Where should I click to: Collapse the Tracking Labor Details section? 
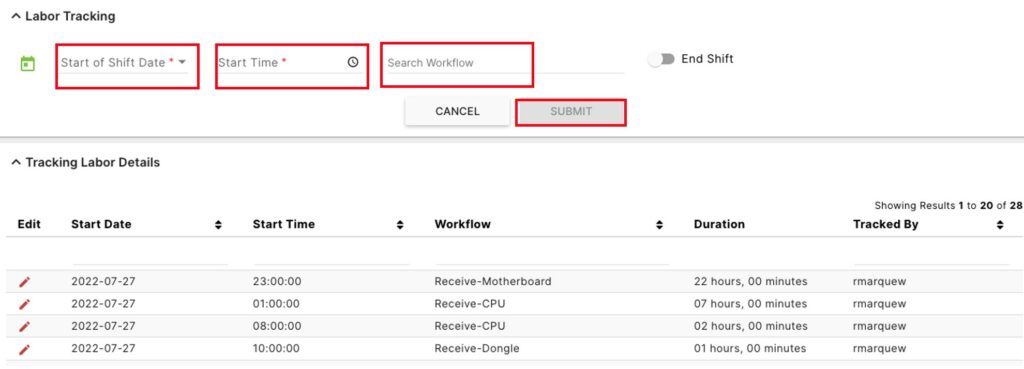tap(16, 163)
